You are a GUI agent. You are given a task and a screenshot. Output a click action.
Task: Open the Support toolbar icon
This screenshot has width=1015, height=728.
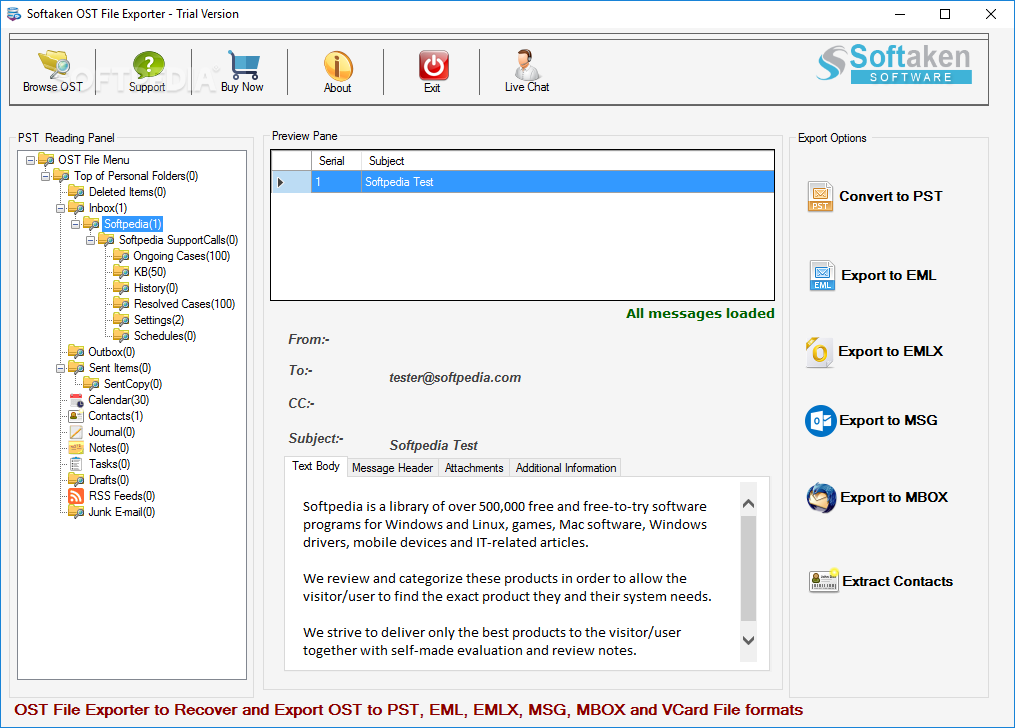tap(148, 65)
